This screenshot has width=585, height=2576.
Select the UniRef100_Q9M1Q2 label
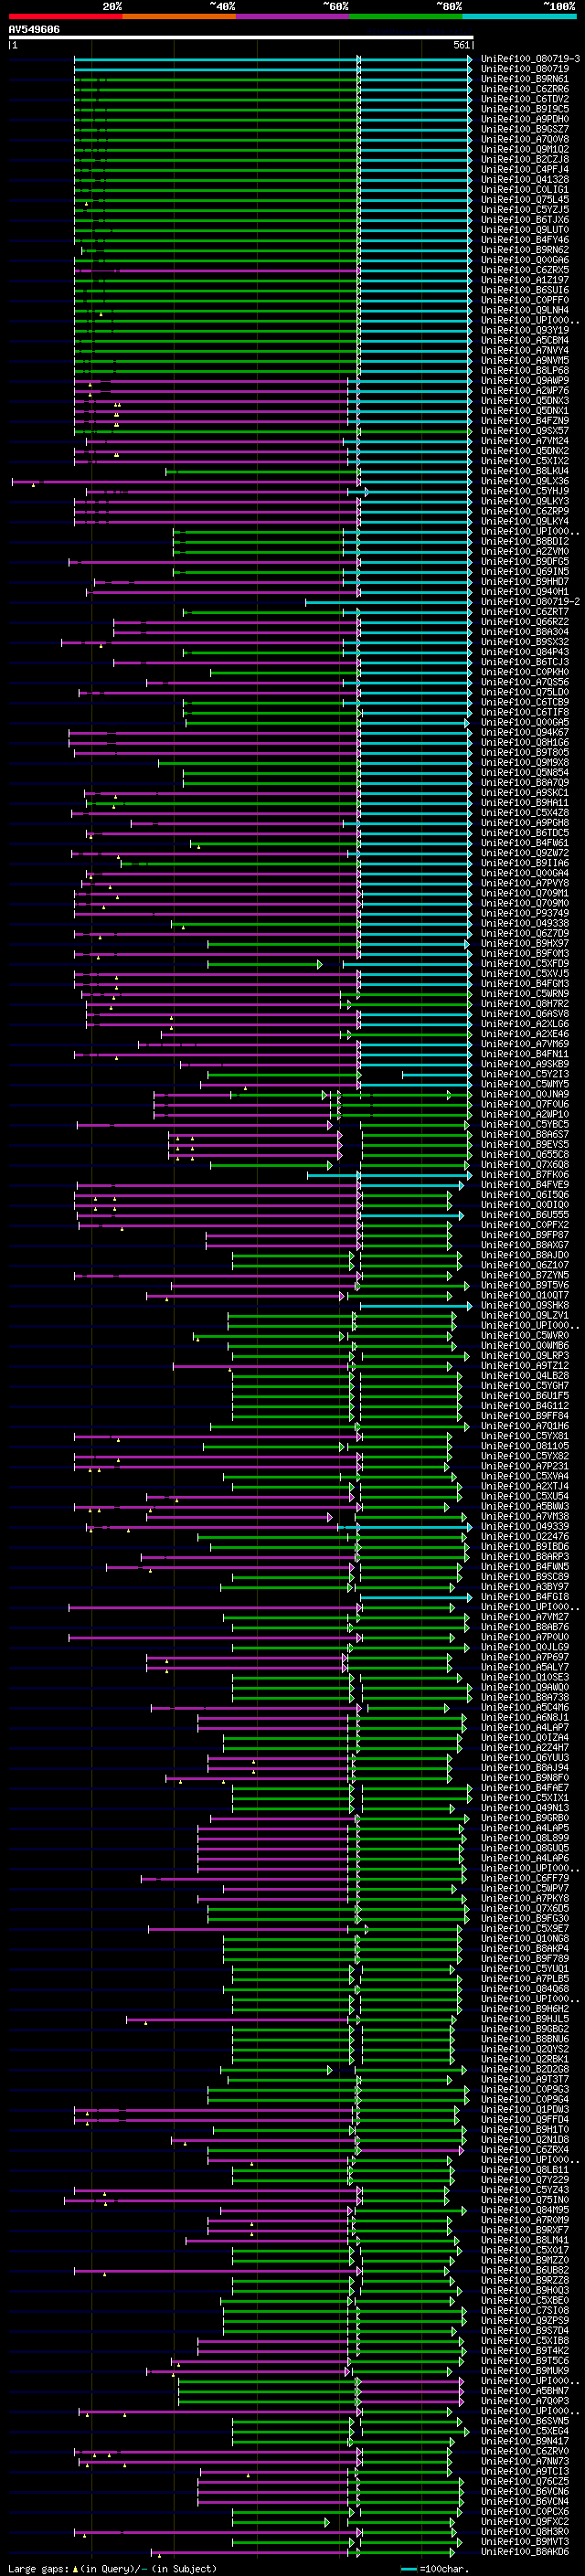[x=525, y=149]
